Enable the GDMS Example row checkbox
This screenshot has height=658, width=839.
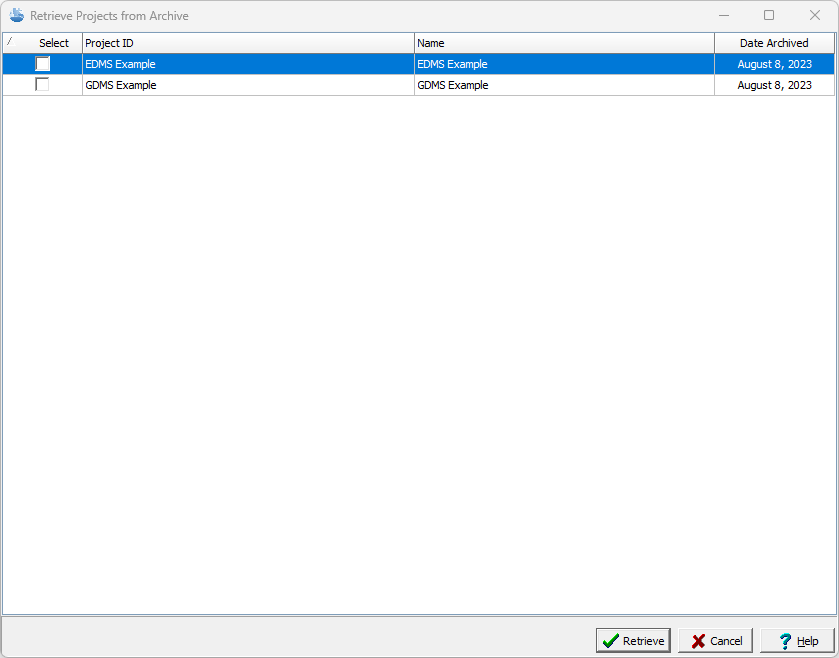(x=43, y=85)
